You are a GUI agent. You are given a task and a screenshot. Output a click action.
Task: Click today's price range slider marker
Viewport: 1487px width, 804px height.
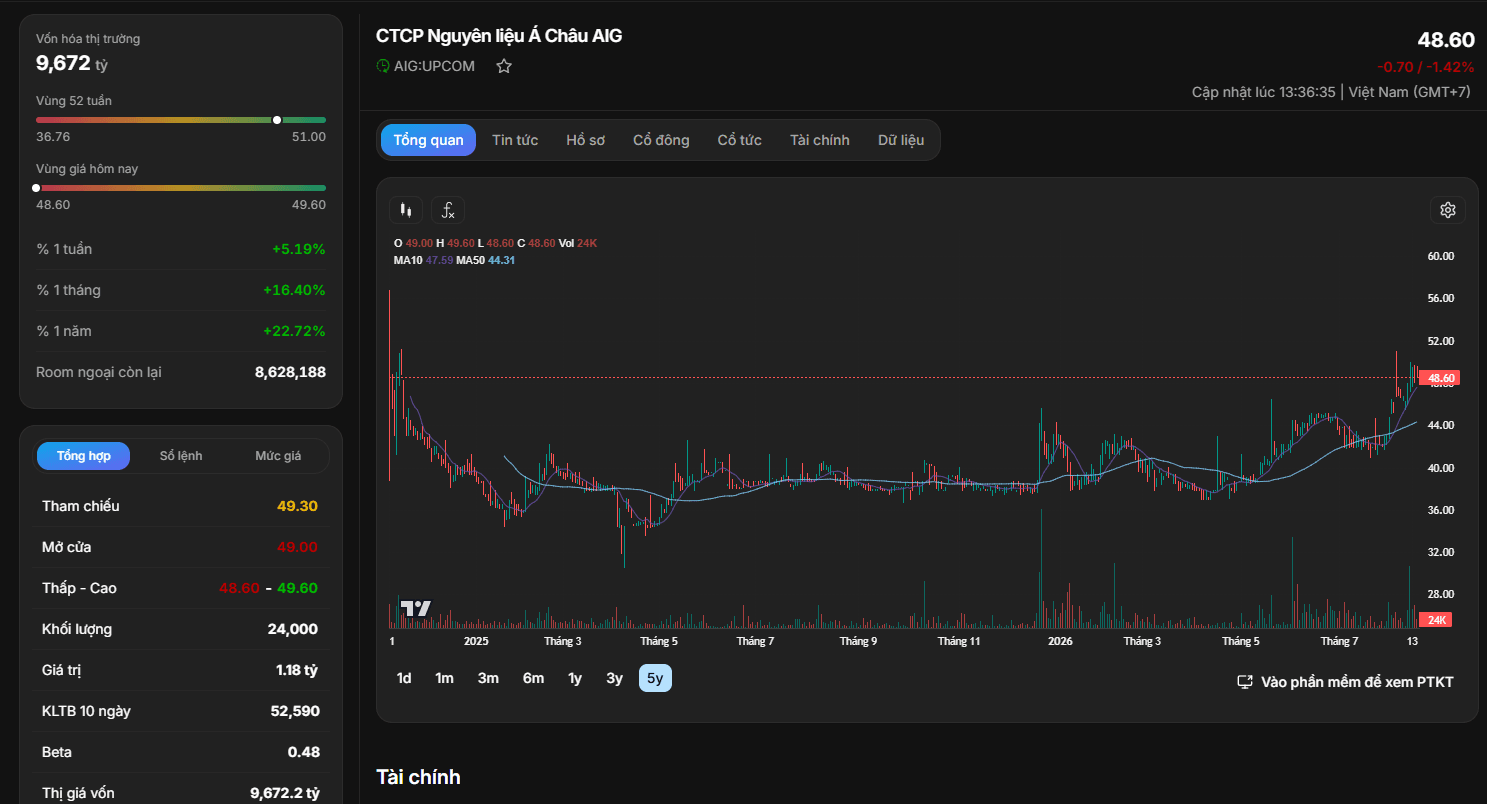click(36, 188)
